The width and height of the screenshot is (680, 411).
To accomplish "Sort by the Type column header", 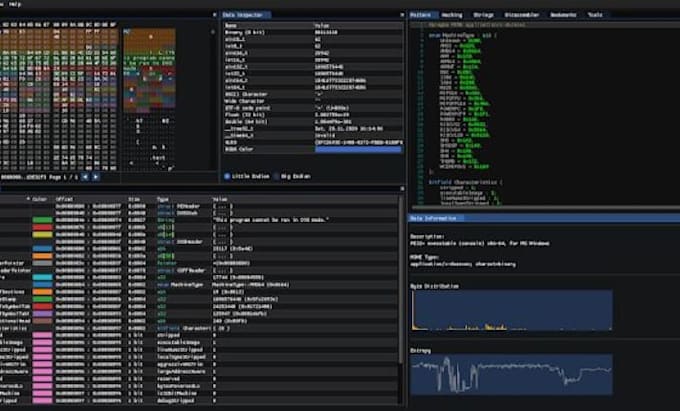I will coord(163,199).
